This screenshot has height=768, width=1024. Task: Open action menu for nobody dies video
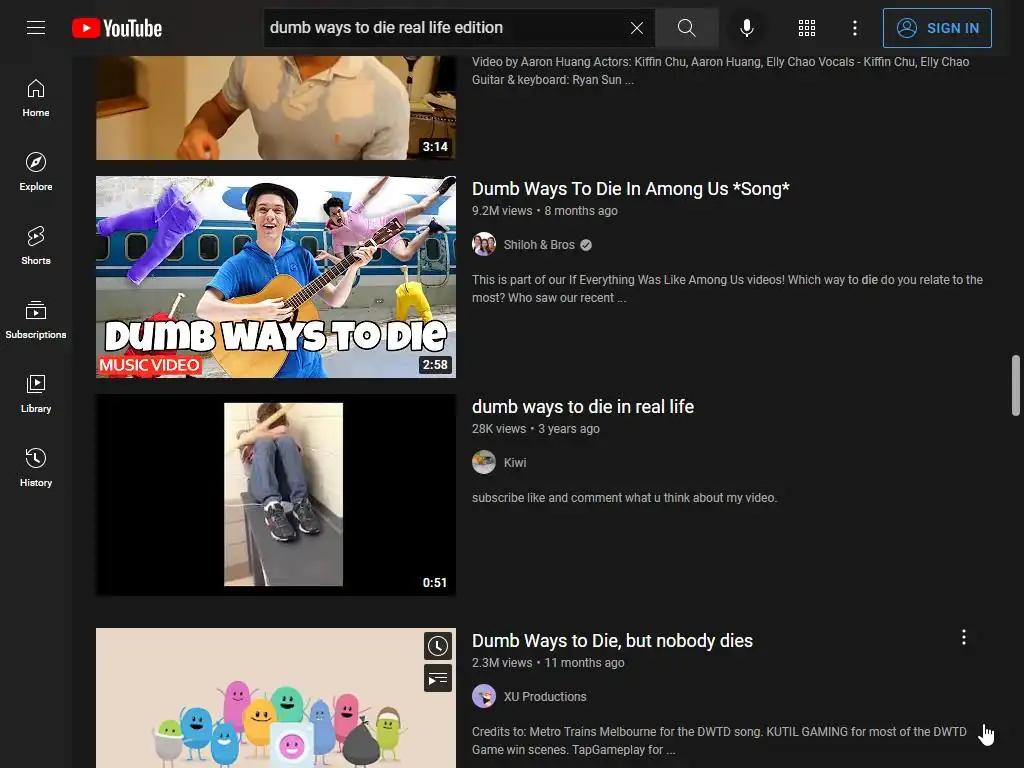964,637
